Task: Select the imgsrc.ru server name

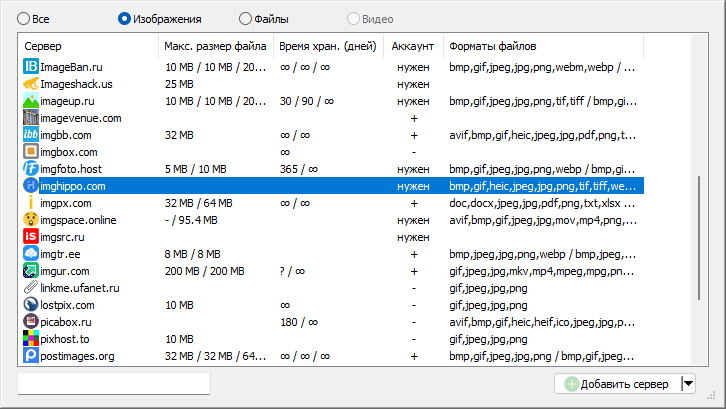Action: click(62, 237)
